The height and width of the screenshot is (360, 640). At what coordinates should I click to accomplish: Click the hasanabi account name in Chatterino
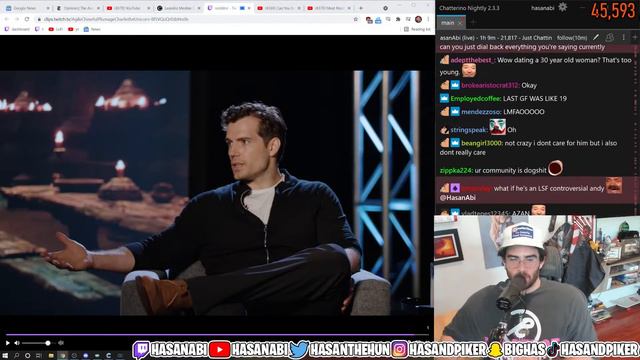coord(543,8)
